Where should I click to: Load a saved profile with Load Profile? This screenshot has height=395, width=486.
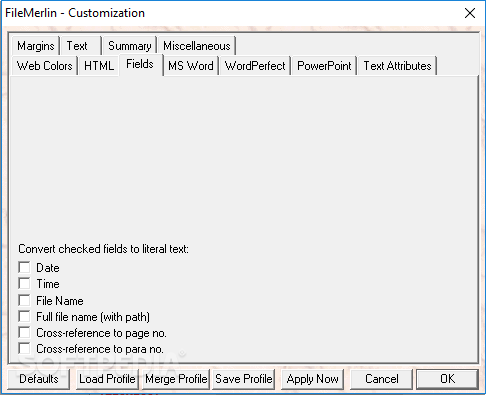click(x=107, y=379)
